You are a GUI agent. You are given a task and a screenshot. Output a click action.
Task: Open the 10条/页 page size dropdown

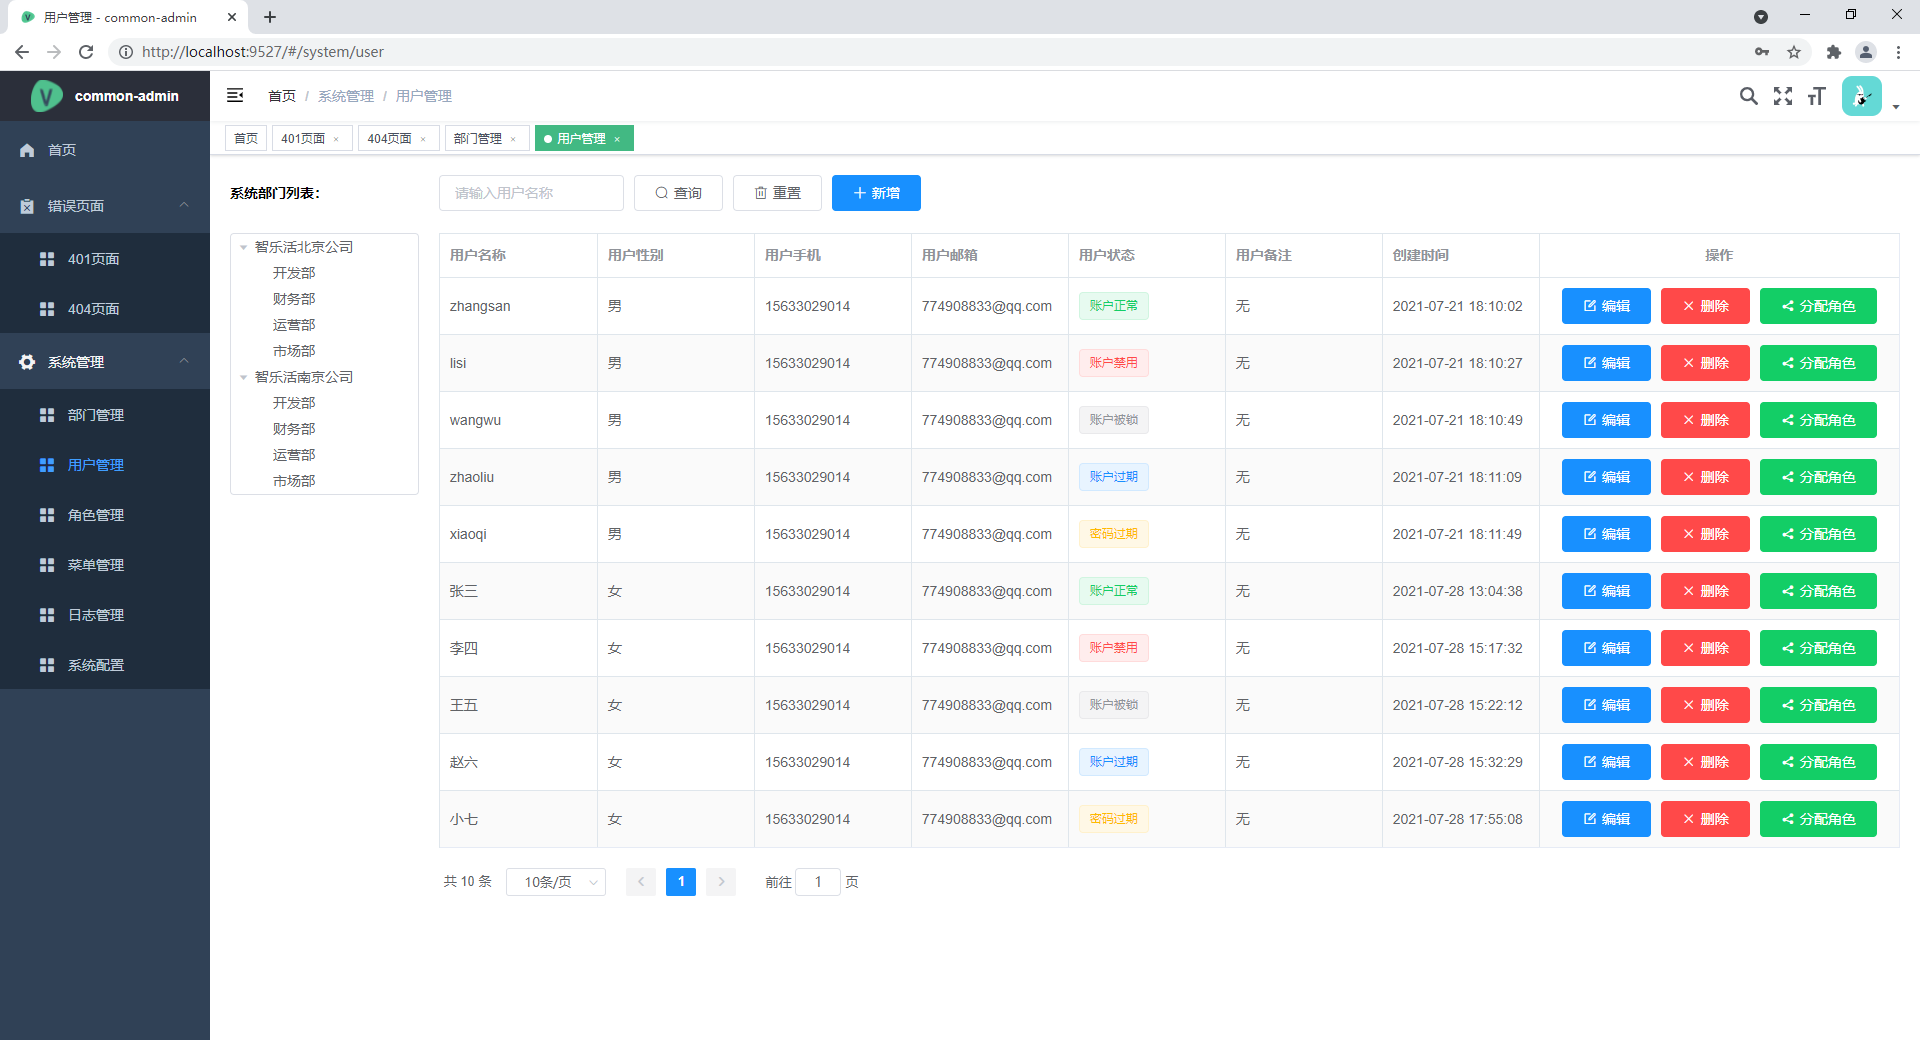556,882
